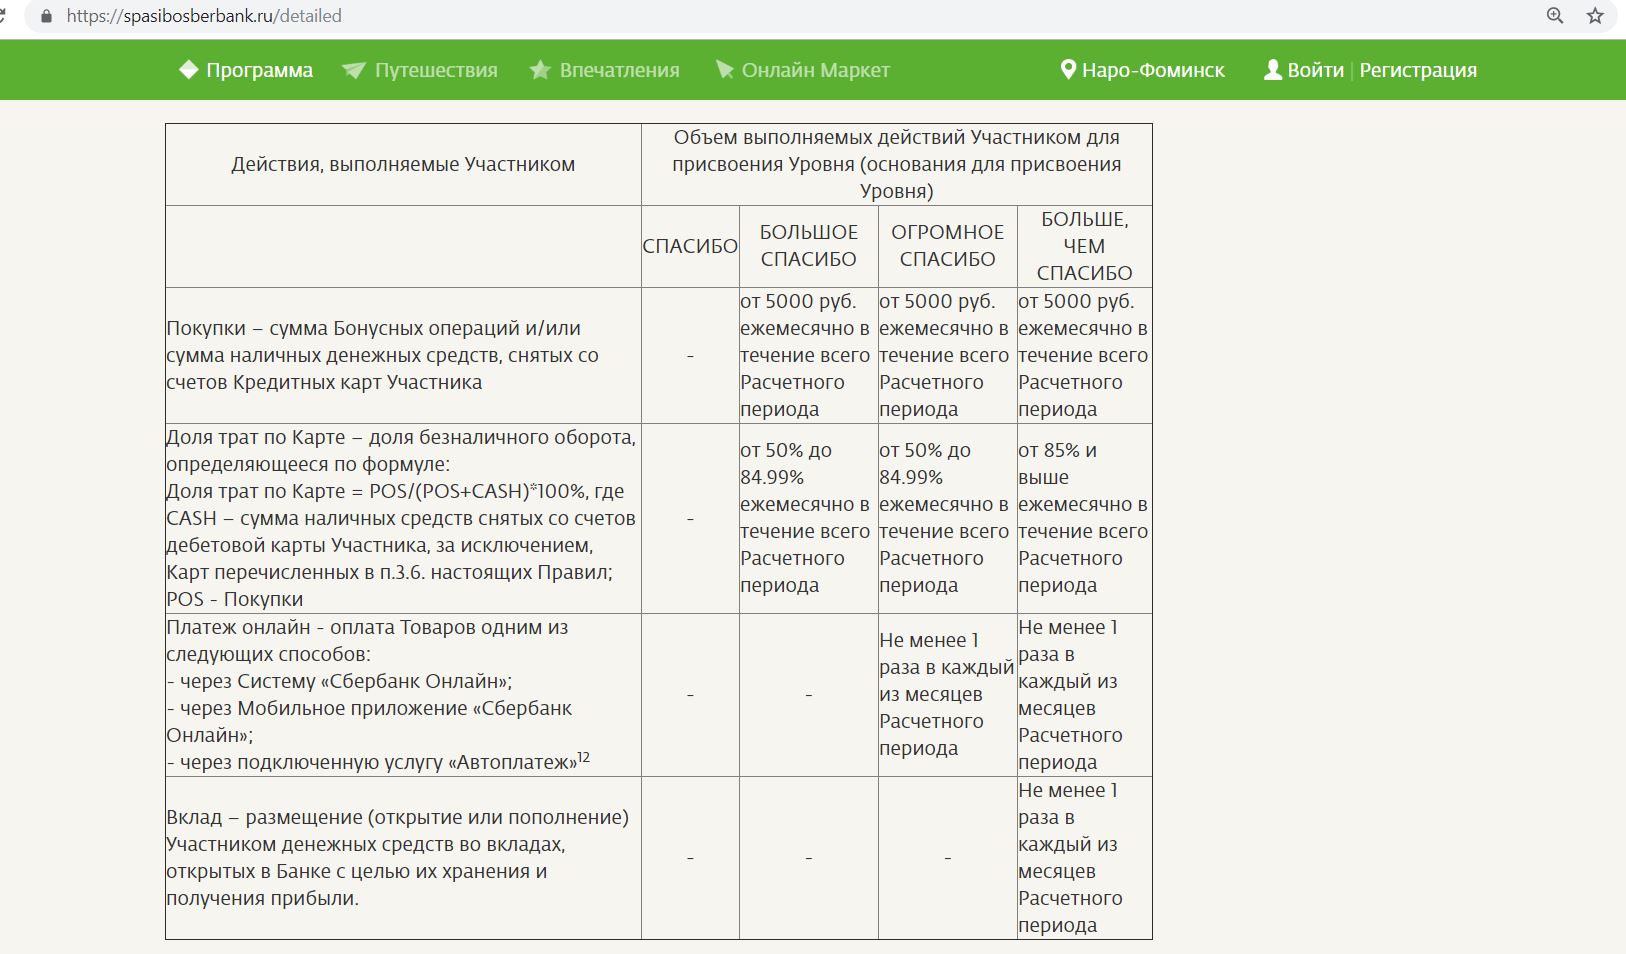Click the dash in Платеж онлайн row under БОЛЬШОЕ СПАСИБО

pyautogui.click(x=808, y=695)
